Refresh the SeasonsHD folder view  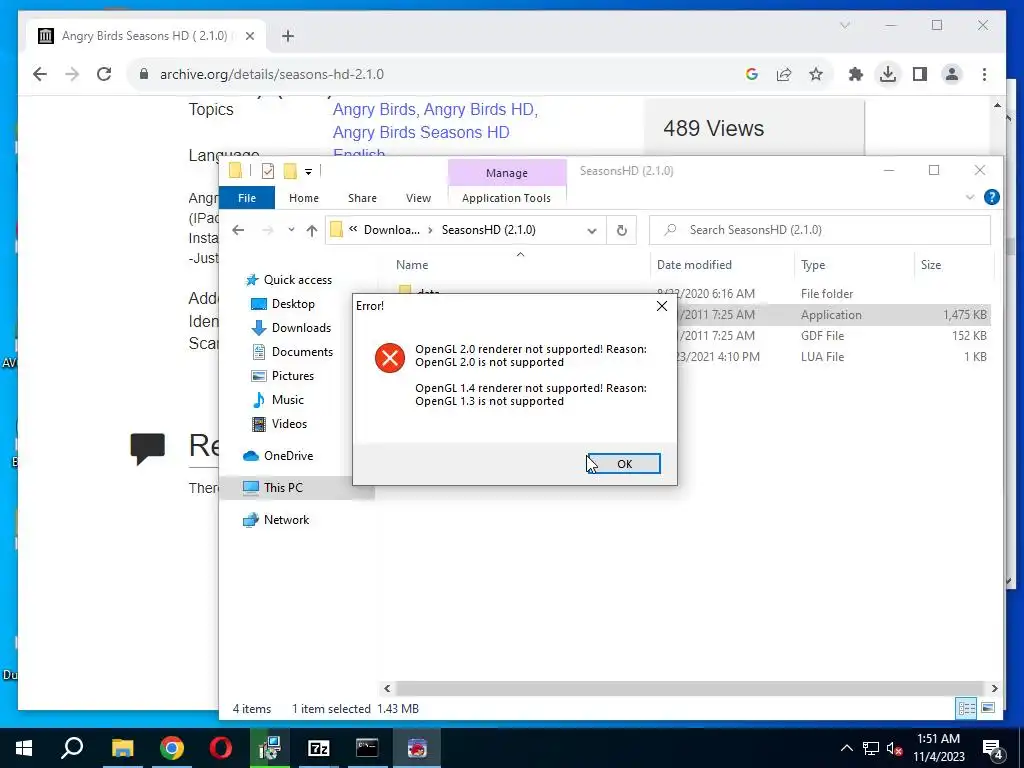tap(621, 230)
